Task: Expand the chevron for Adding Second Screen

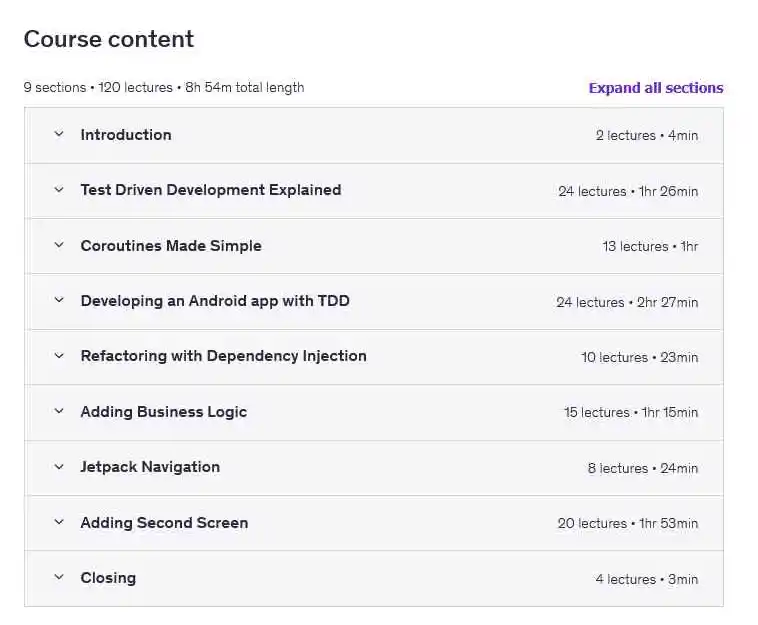Action: click(59, 523)
